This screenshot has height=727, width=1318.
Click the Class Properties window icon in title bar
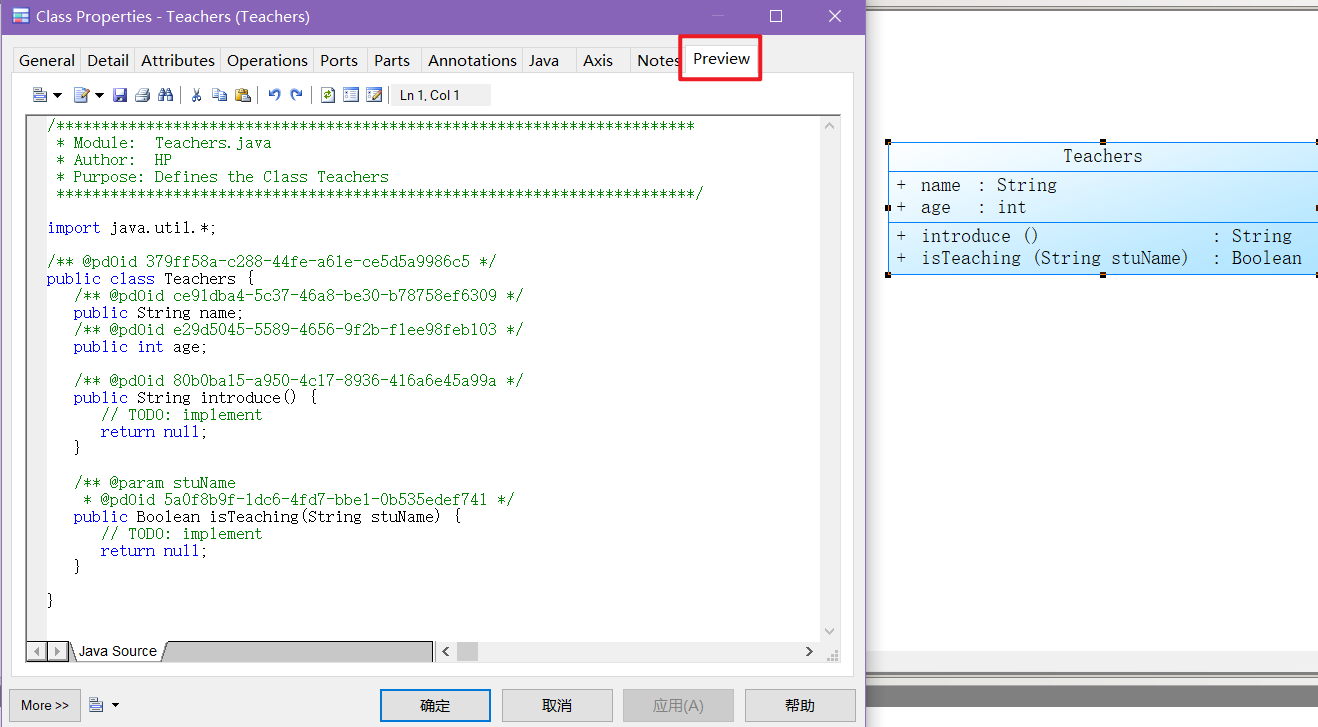[20, 16]
